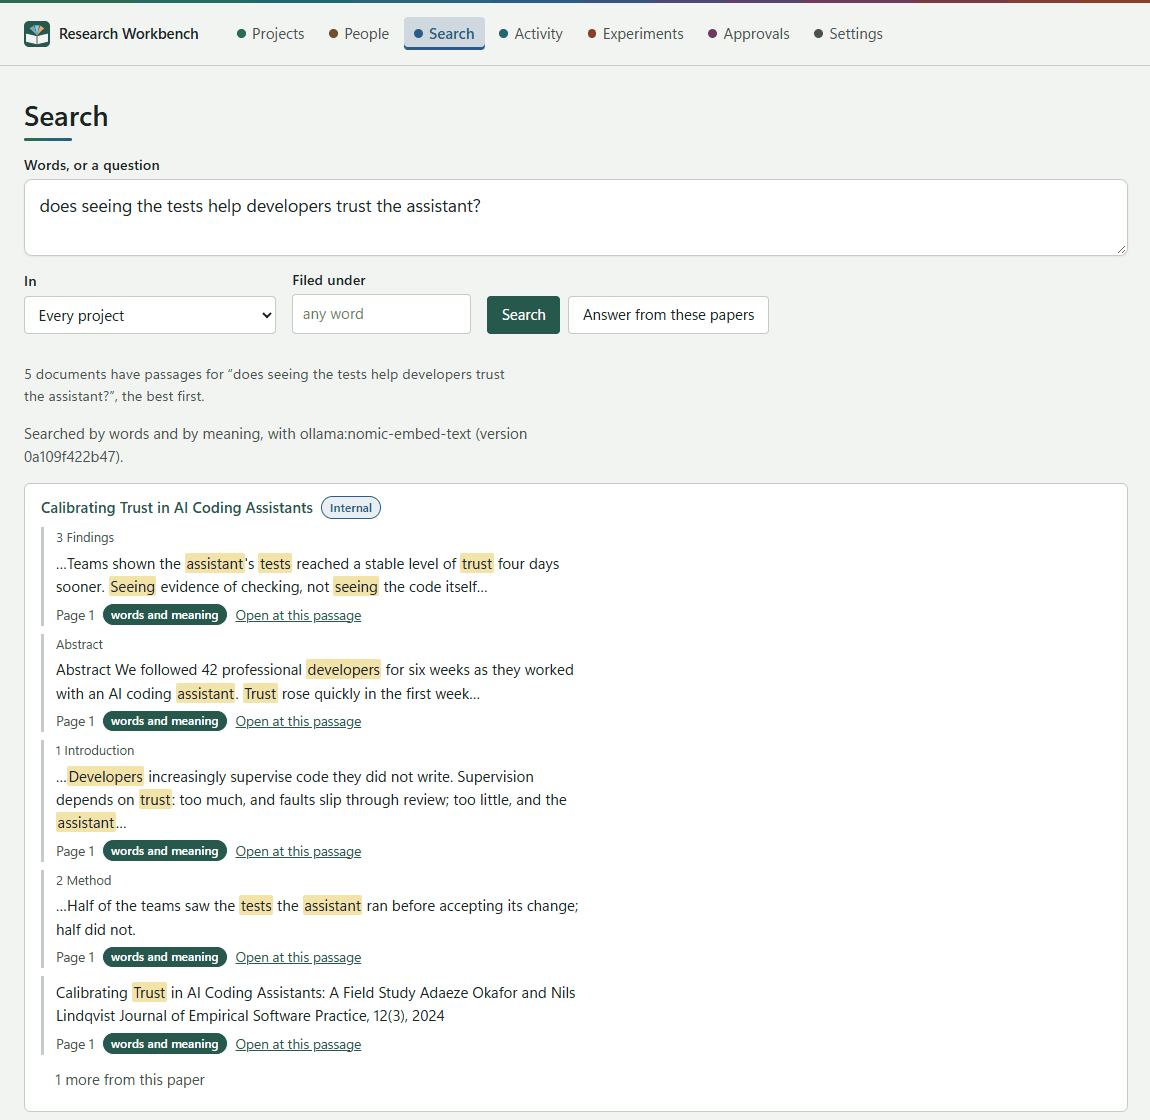1150x1120 pixels.
Task: Click the 1 Introduction section heading
Action: tap(95, 750)
